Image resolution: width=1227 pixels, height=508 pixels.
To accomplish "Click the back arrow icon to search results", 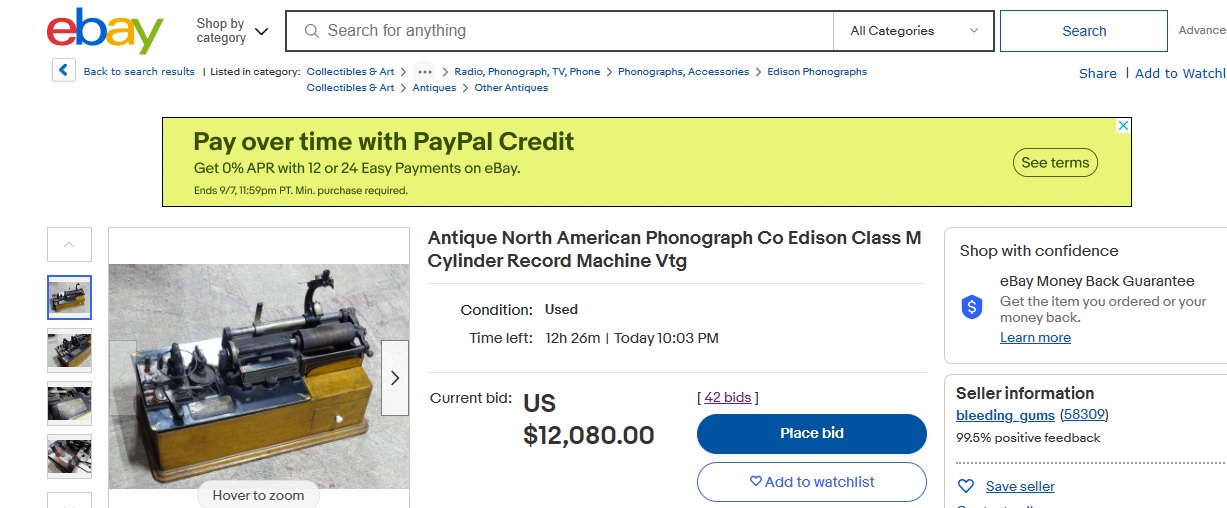I will (x=64, y=71).
